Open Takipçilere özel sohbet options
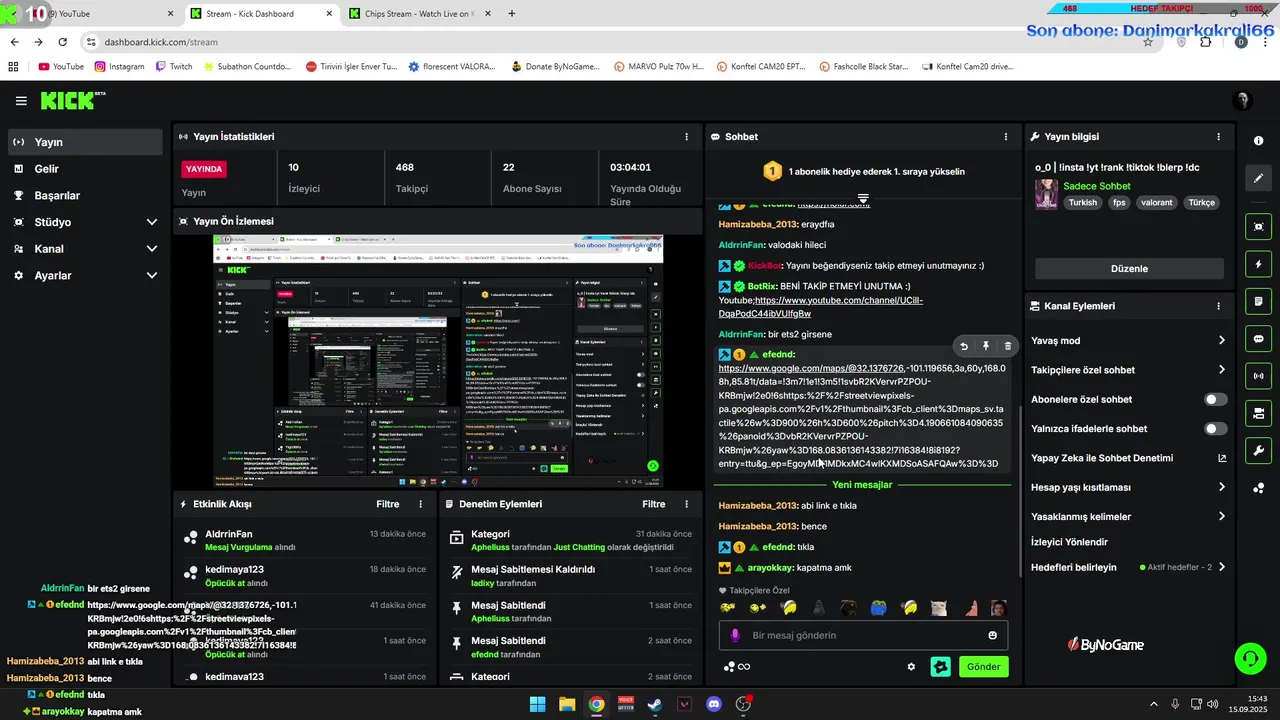Screen dimensions: 1280x720 pyautogui.click(x=1128, y=370)
